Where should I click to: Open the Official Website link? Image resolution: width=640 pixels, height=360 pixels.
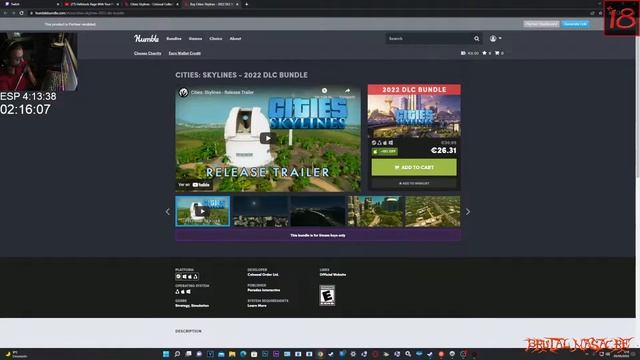pos(333,275)
